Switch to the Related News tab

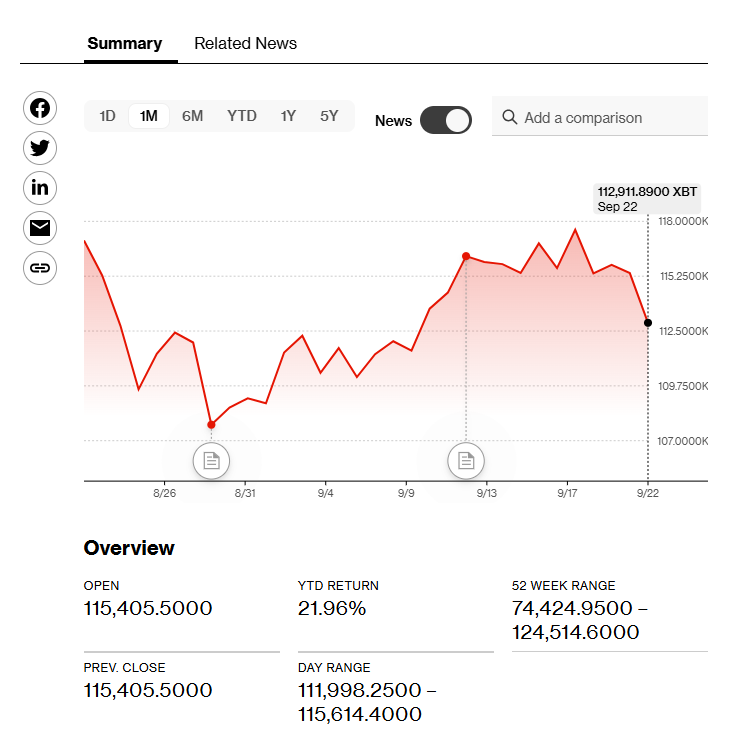(x=245, y=44)
